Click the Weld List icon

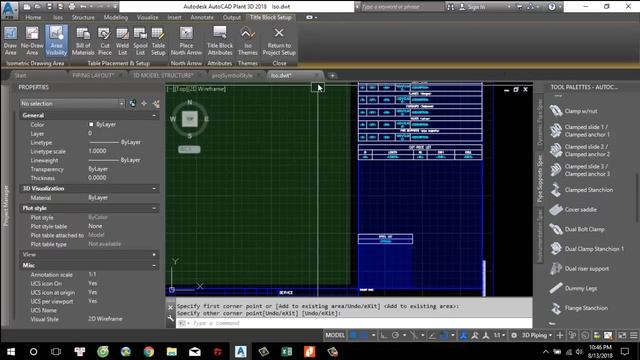tap(122, 41)
